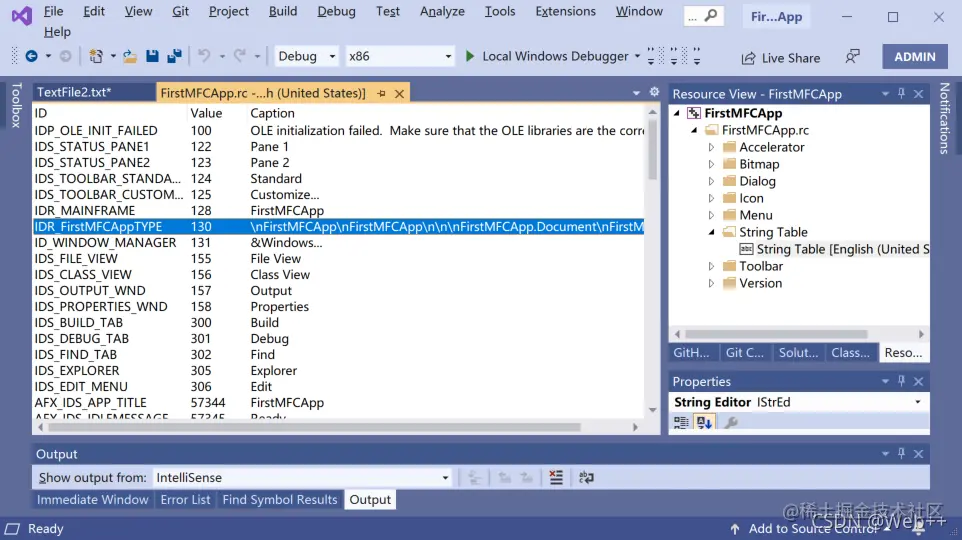Click the editor settings gear icon
This screenshot has width=962, height=540.
(654, 92)
